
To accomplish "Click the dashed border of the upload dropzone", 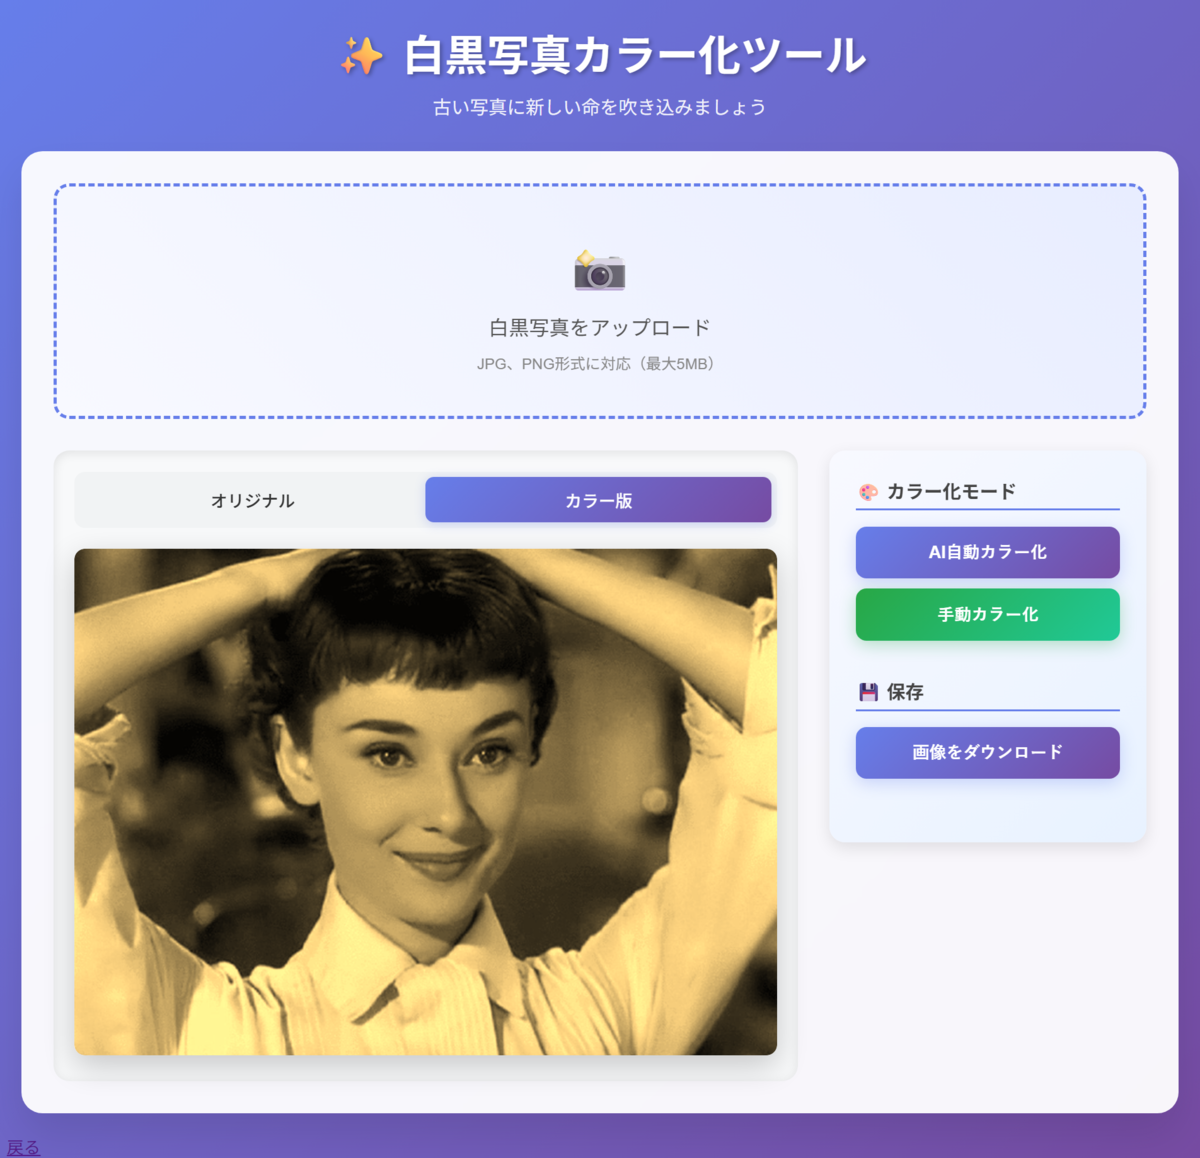I will pos(600,185).
